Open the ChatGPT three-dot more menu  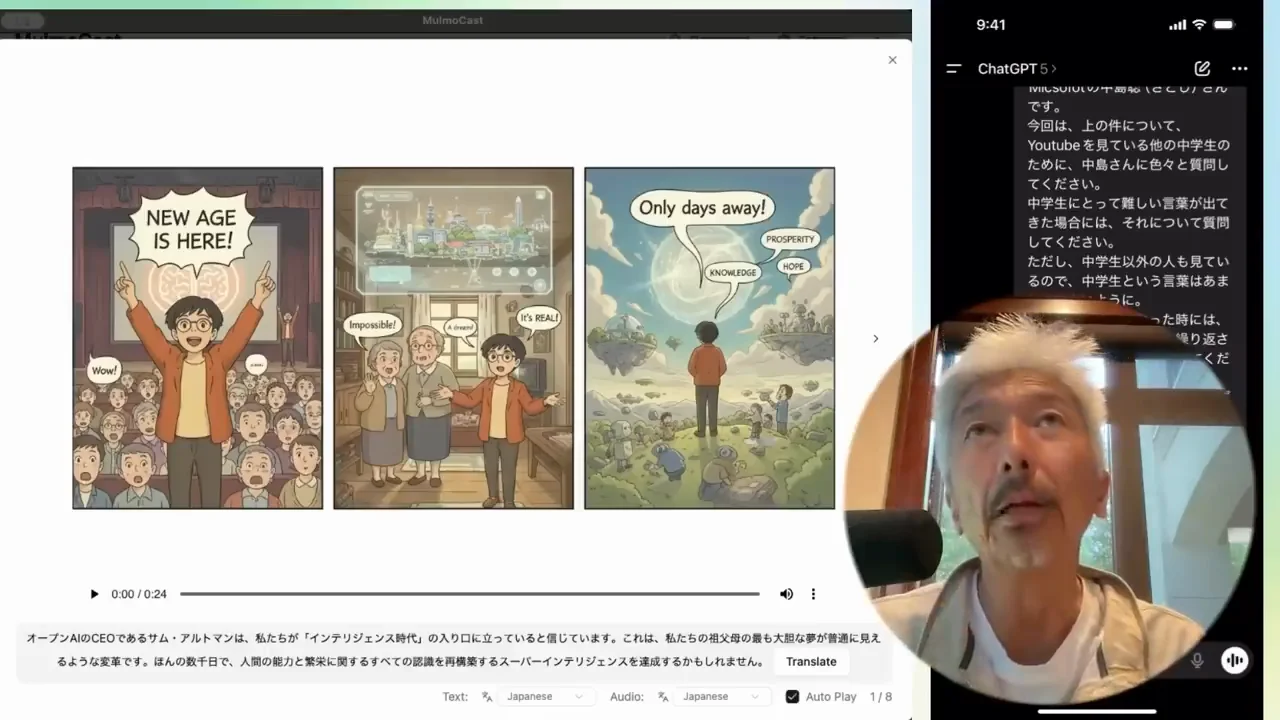tap(1240, 69)
